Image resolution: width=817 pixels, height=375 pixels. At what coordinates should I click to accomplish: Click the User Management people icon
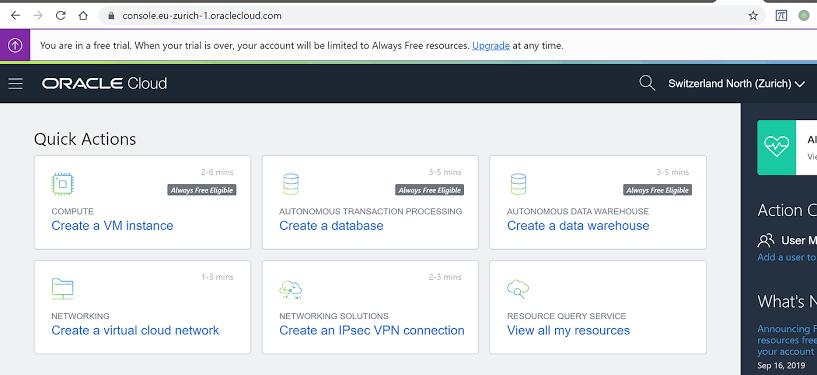766,240
